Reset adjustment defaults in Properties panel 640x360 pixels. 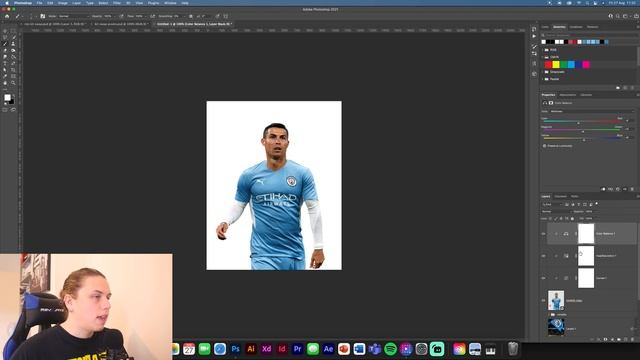point(618,189)
